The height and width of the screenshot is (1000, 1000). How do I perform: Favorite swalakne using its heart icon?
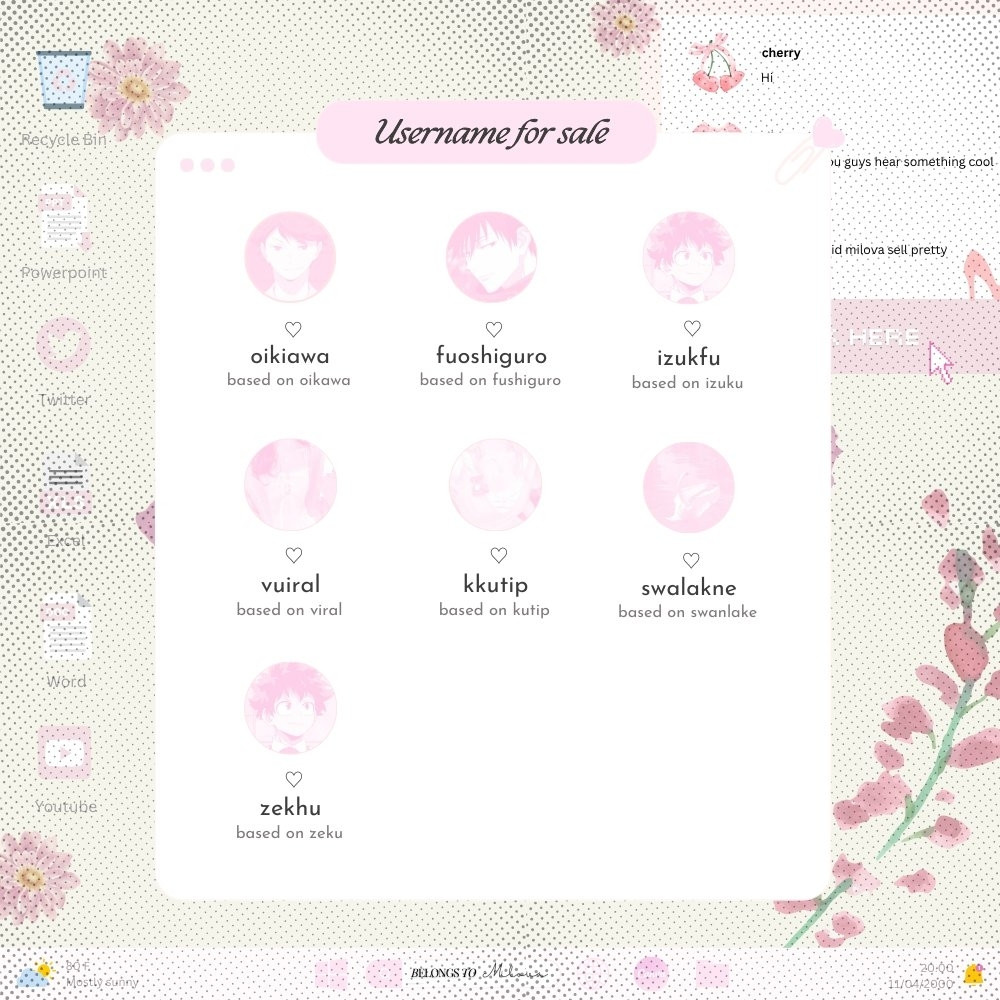(x=691, y=560)
